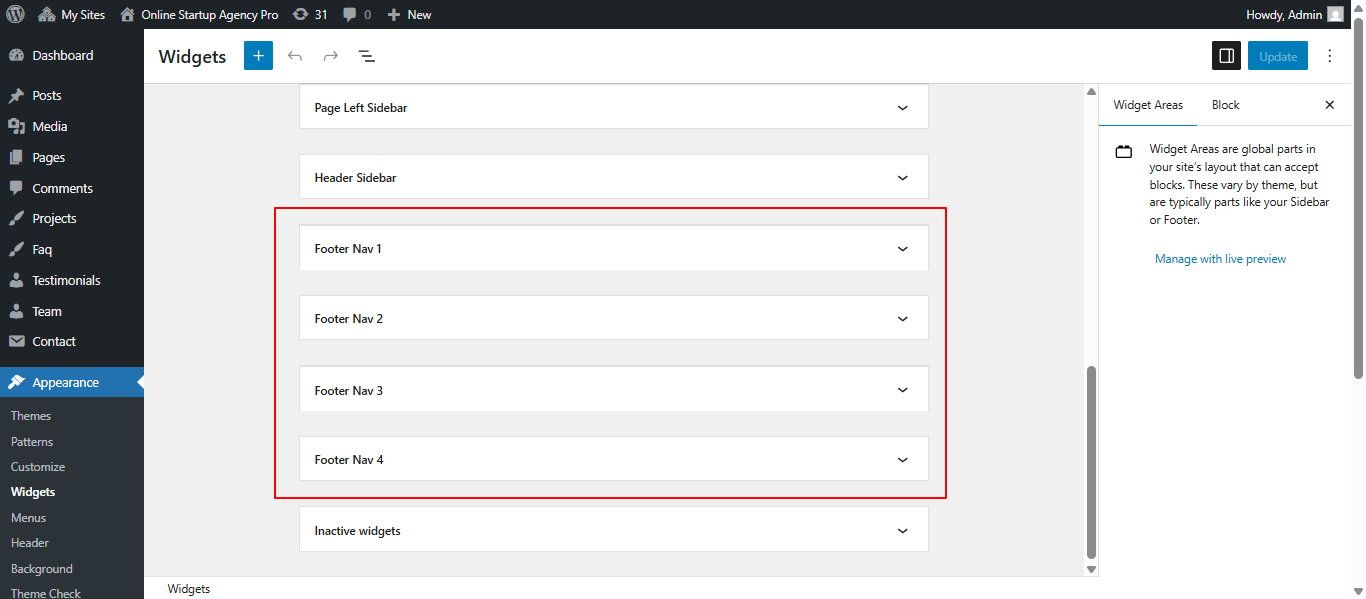Open the pending updates indicator showing 31
The height and width of the screenshot is (599, 1366).
point(311,14)
